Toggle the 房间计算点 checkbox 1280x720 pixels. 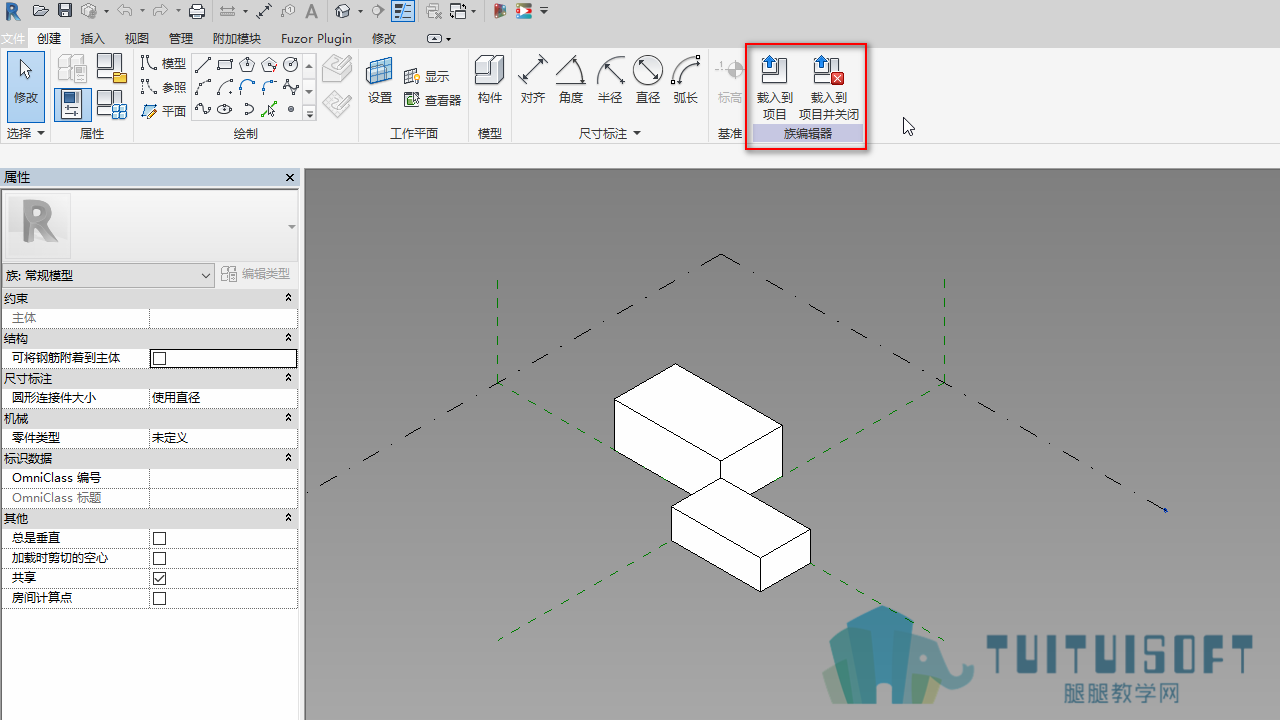point(159,598)
